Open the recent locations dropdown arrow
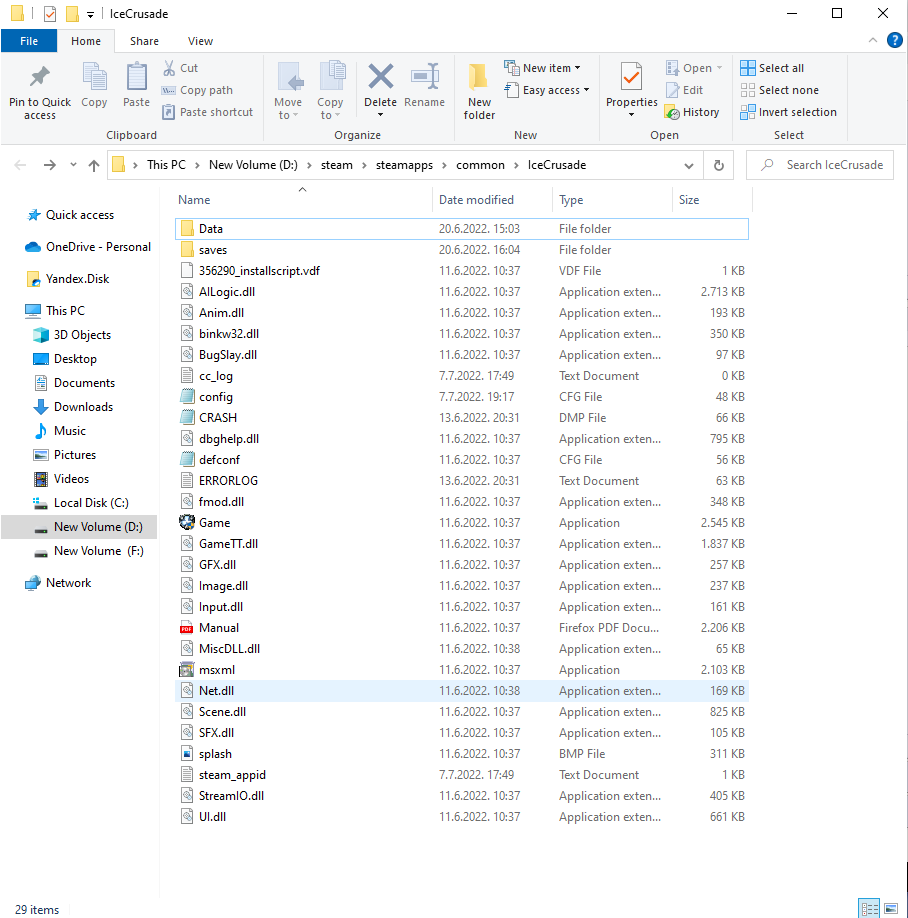Viewport: 908px width, 918px height. pyautogui.click(x=73, y=165)
